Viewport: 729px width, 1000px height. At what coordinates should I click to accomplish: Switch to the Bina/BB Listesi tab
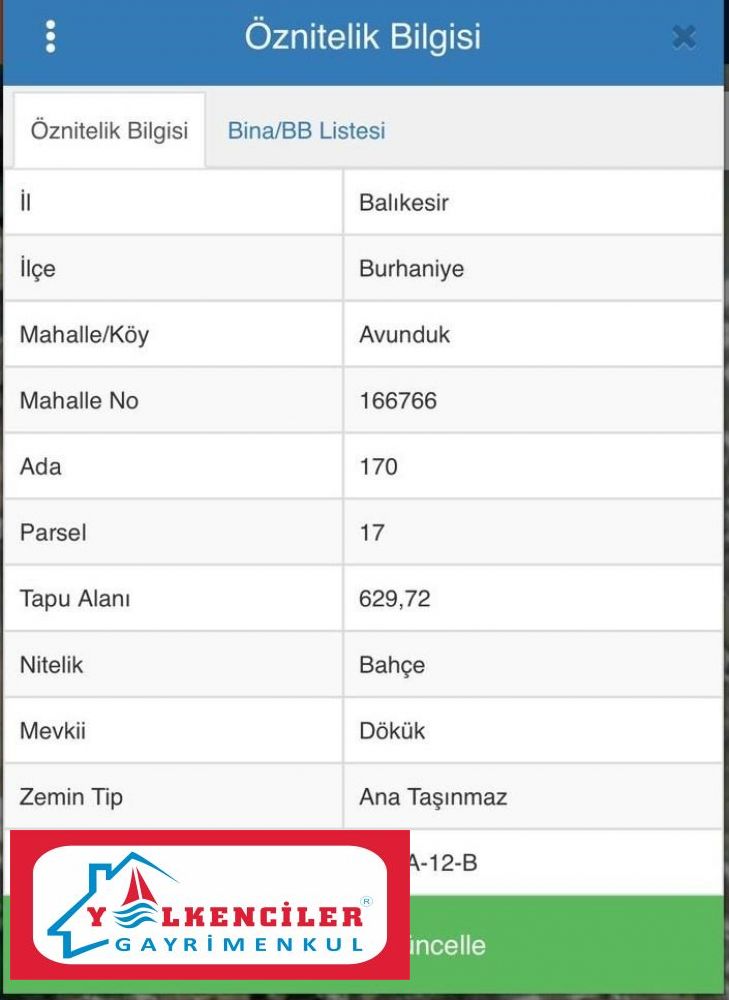[306, 131]
